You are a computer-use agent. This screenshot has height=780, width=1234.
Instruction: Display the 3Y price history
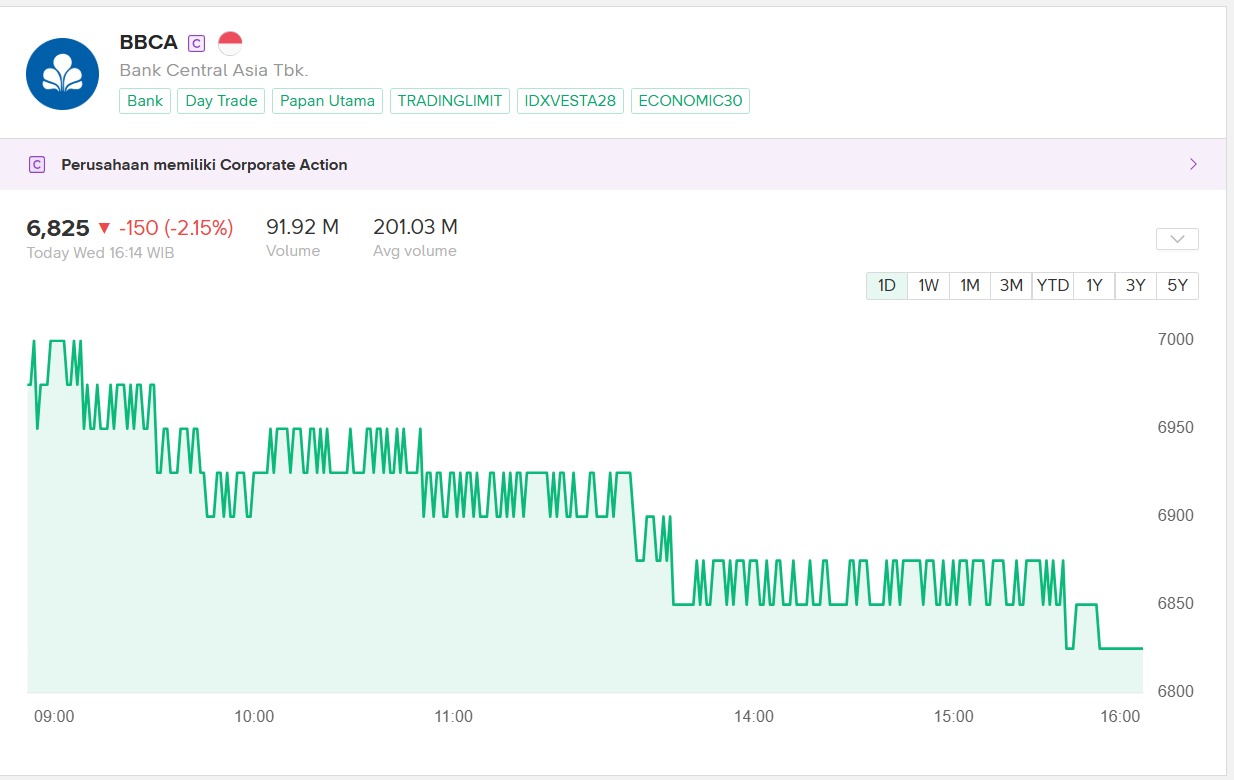pyautogui.click(x=1135, y=285)
